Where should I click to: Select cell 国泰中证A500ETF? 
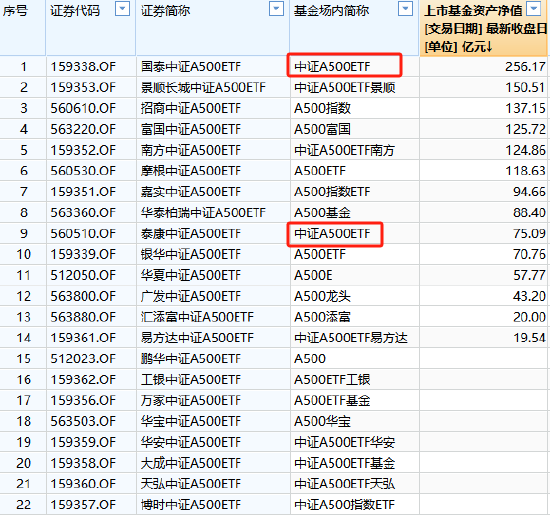point(213,67)
